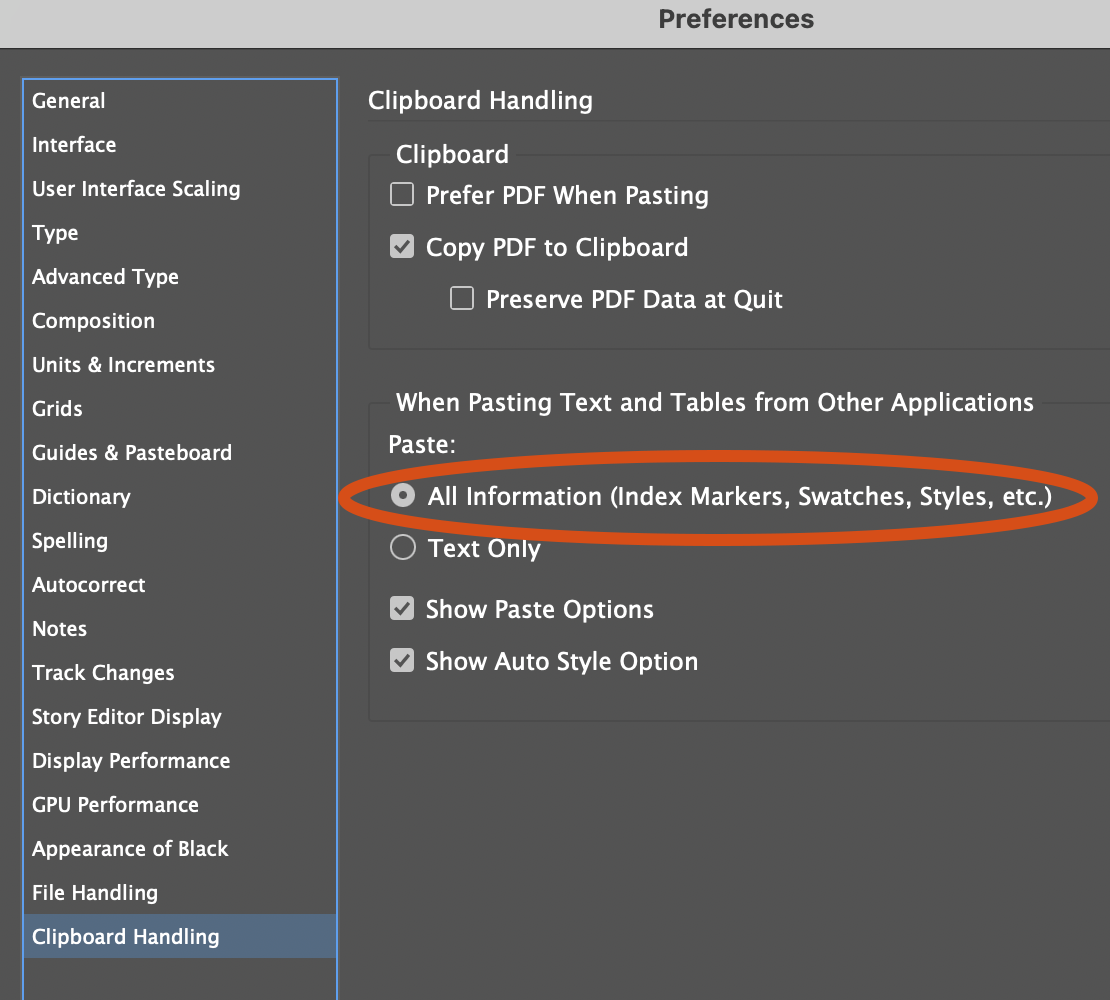The height and width of the screenshot is (1000, 1110).
Task: Enable Preserve PDF Data at Quit
Action: point(462,298)
